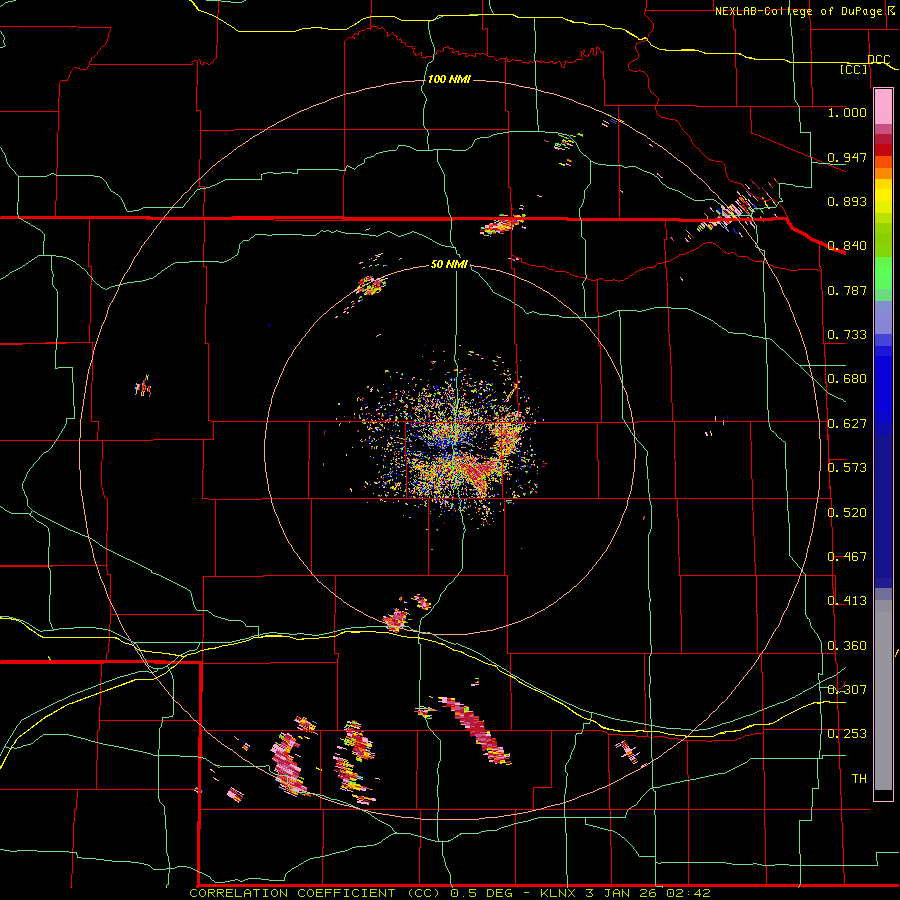This screenshot has height=900, width=900.
Task: Click the 0.680 color scale label
Action: click(x=847, y=379)
